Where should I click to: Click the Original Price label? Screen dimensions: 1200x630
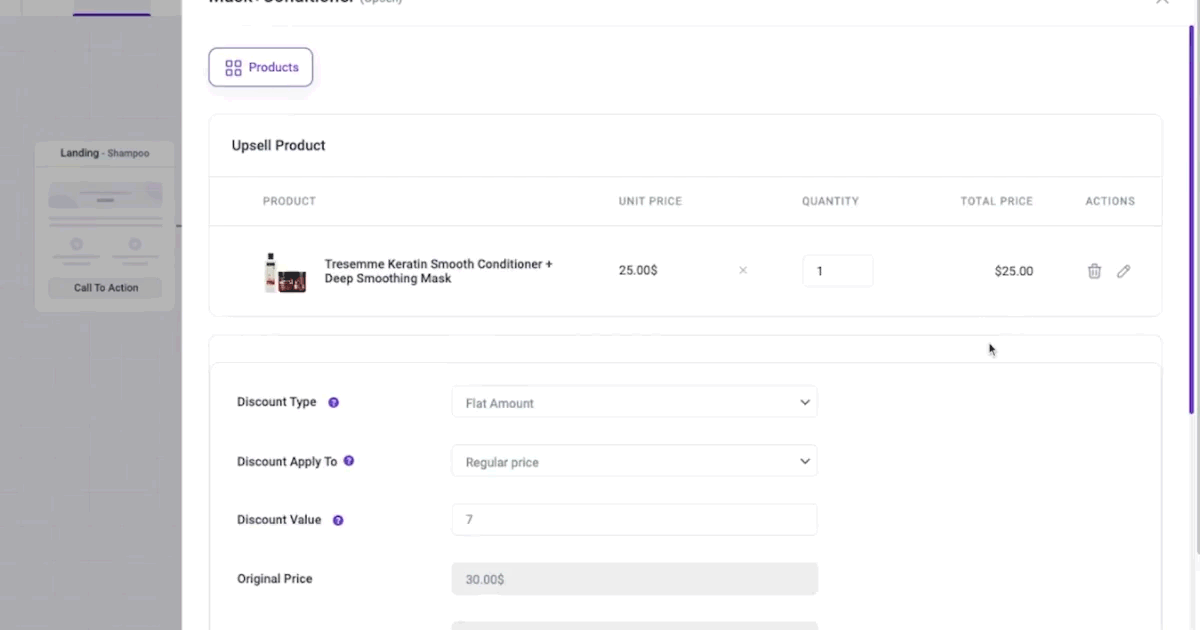point(275,579)
